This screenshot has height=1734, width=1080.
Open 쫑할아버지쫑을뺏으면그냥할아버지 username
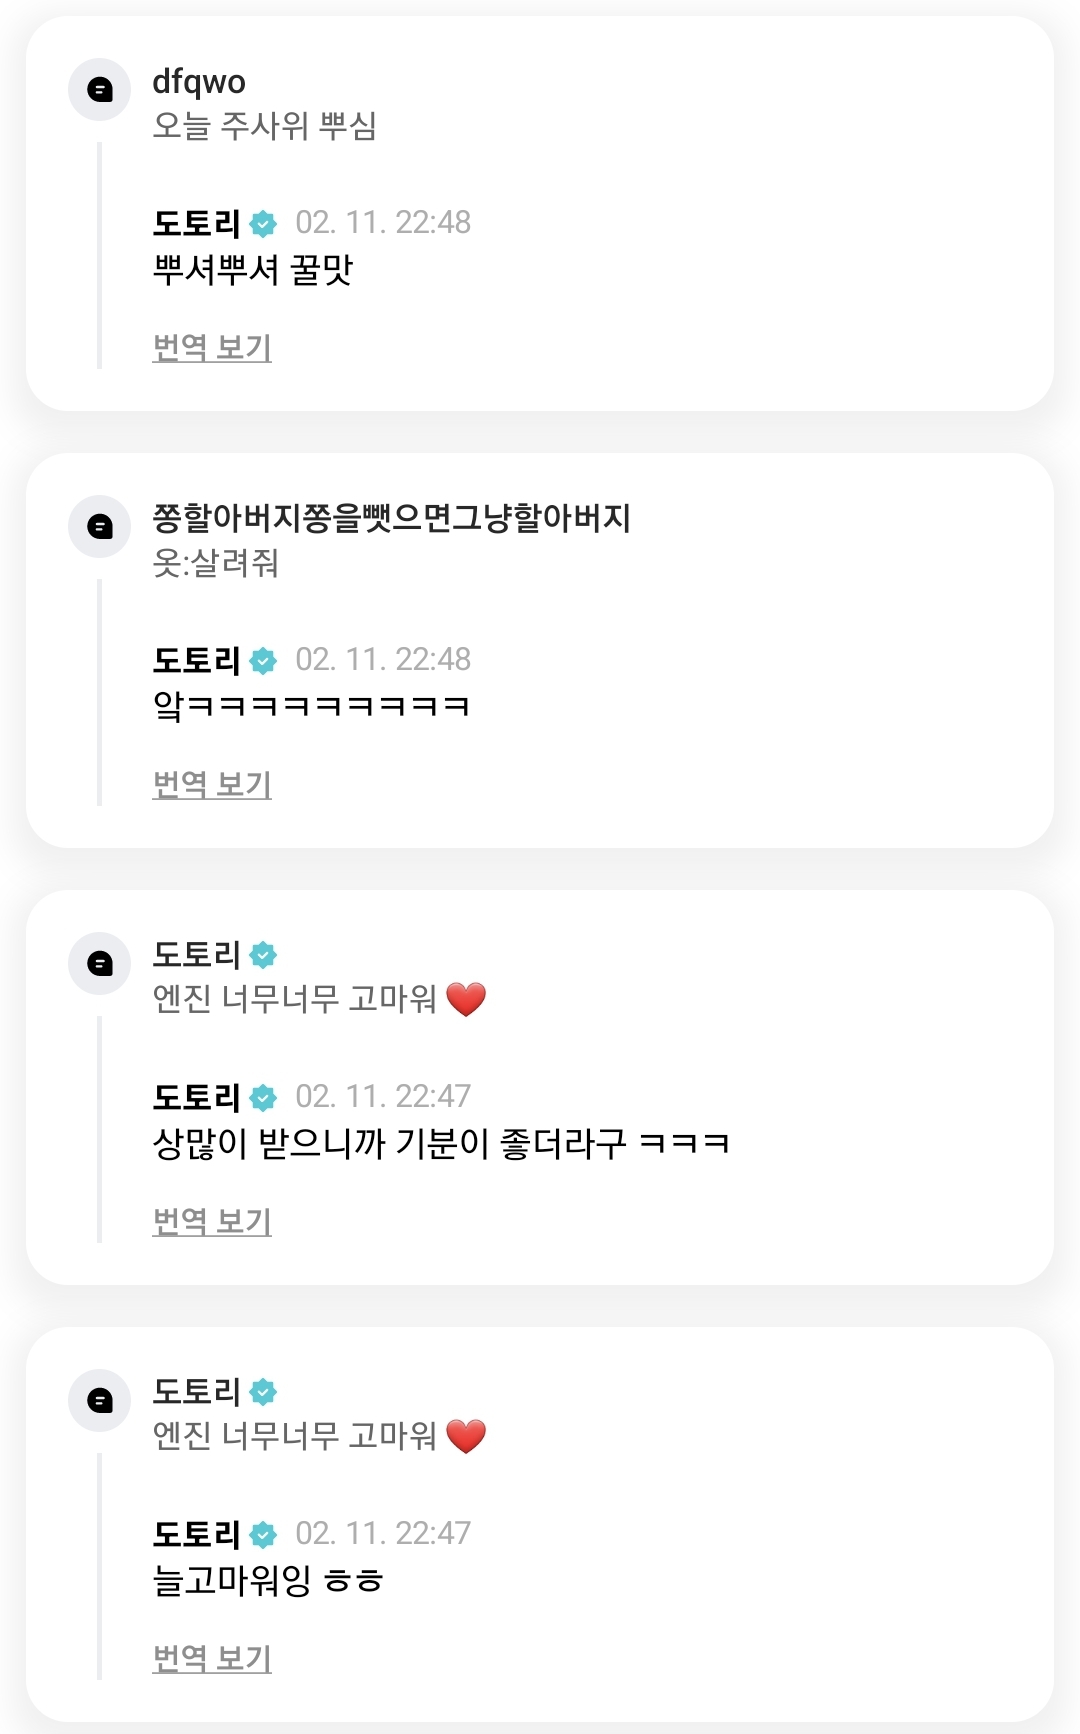coord(391,518)
